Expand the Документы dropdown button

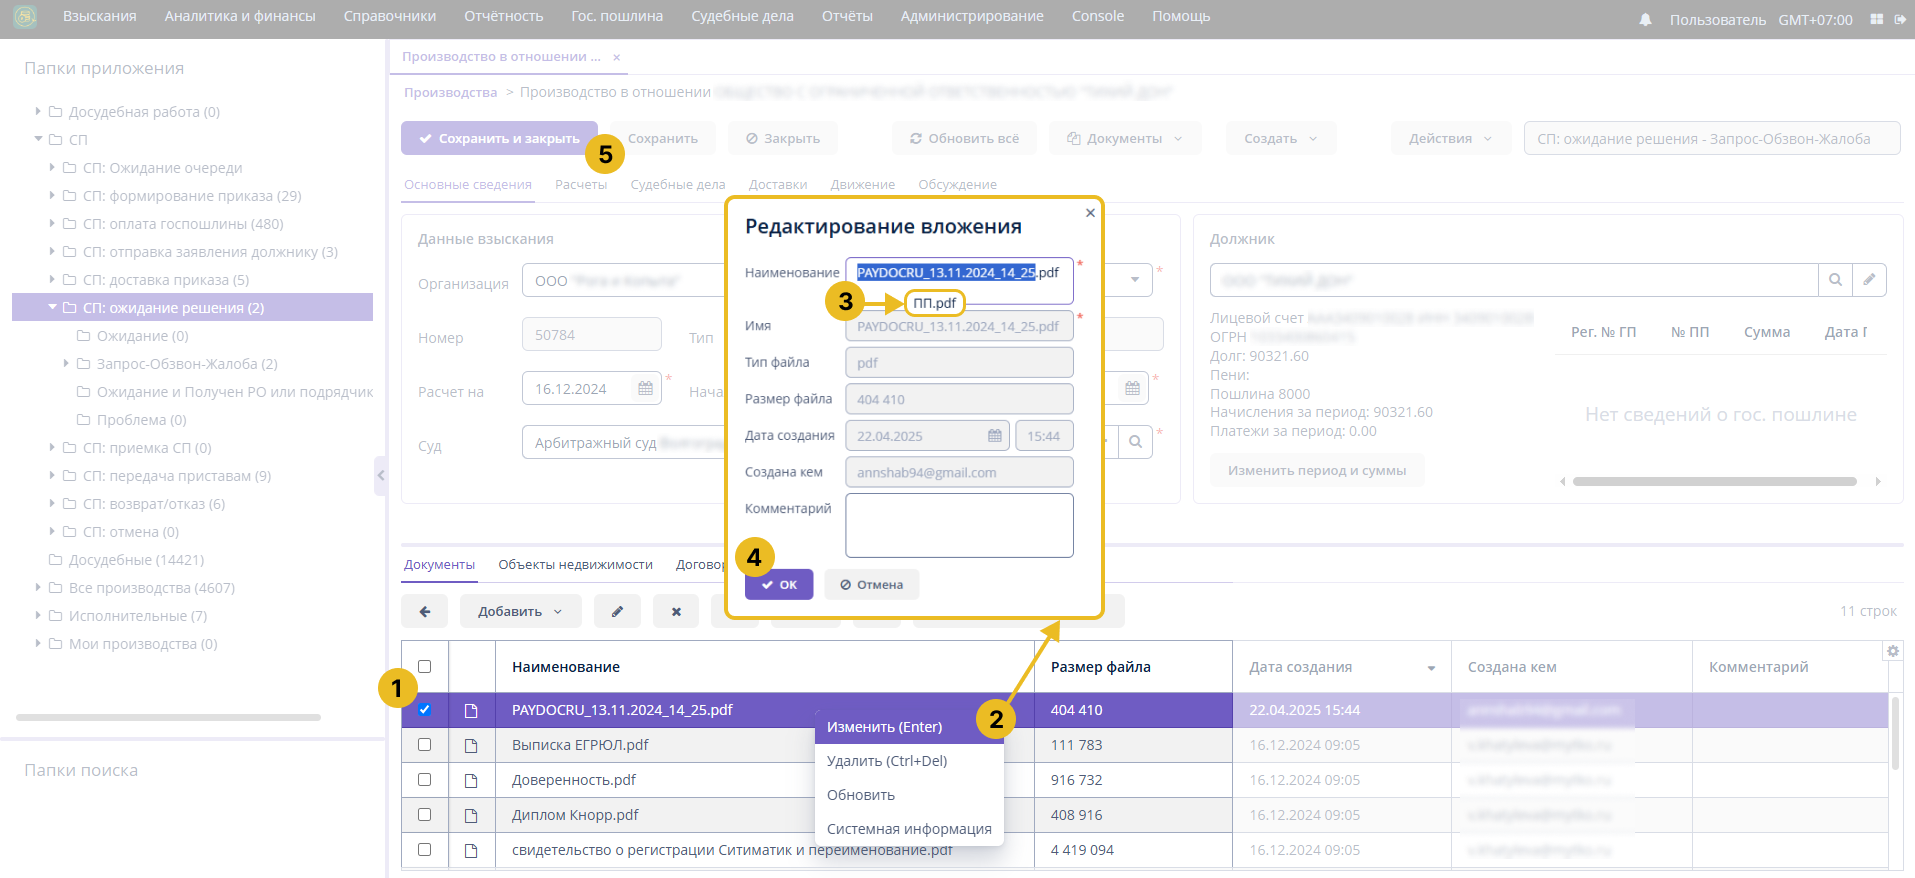tap(1124, 138)
